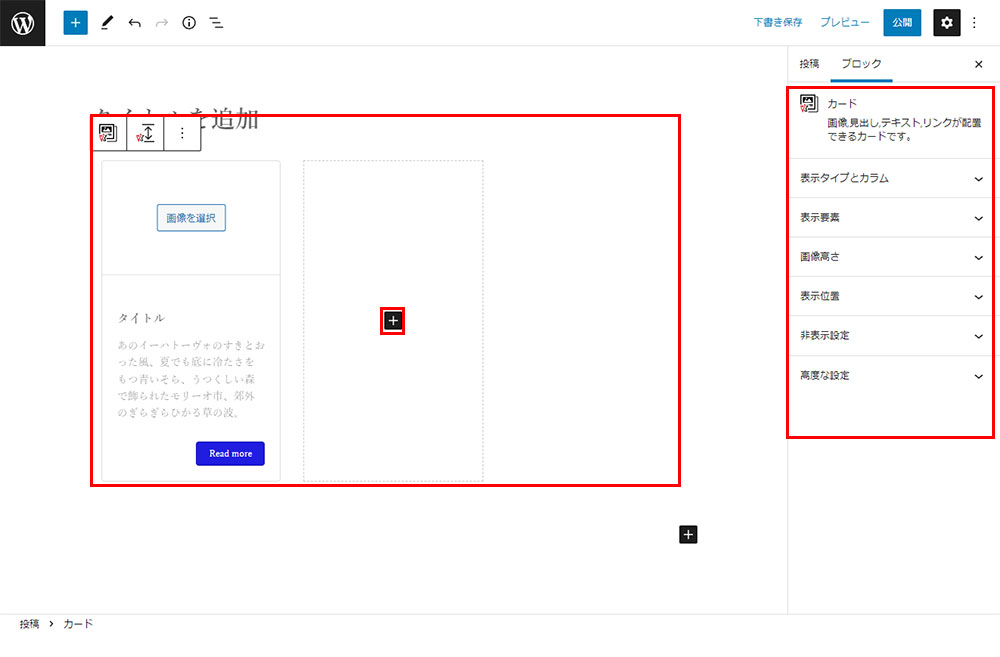This screenshot has width=1000, height=657.
Task: Add a card item with inner plus
Action: (393, 320)
